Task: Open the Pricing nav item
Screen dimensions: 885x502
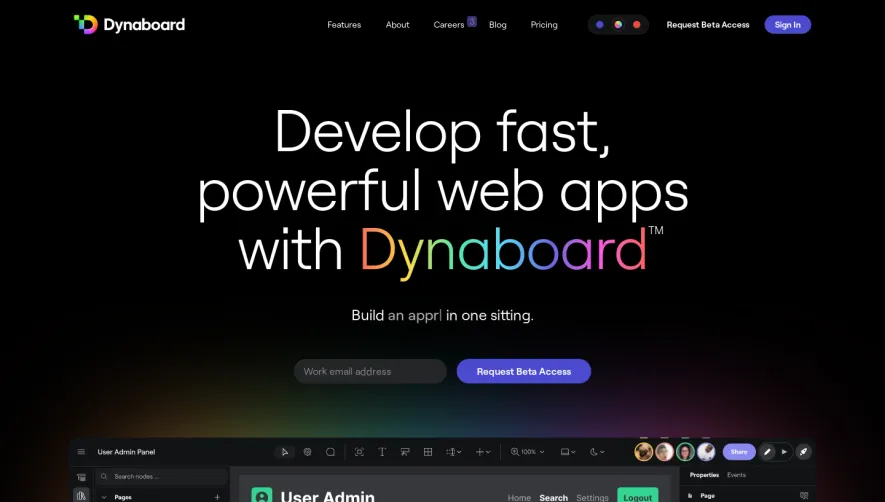Action: (544, 25)
